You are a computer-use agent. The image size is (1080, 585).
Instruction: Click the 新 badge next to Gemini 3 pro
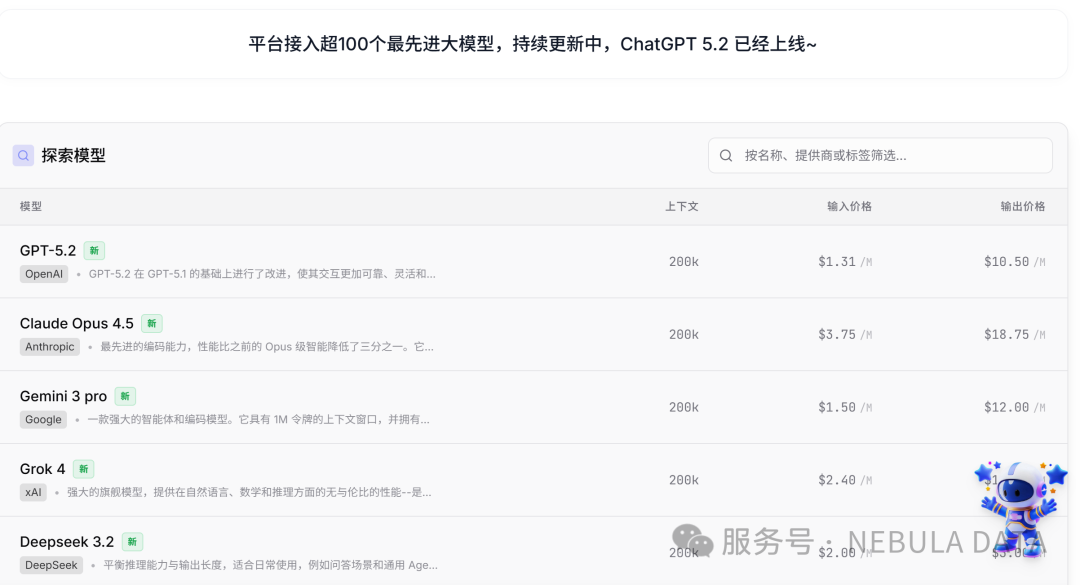[x=125, y=396]
